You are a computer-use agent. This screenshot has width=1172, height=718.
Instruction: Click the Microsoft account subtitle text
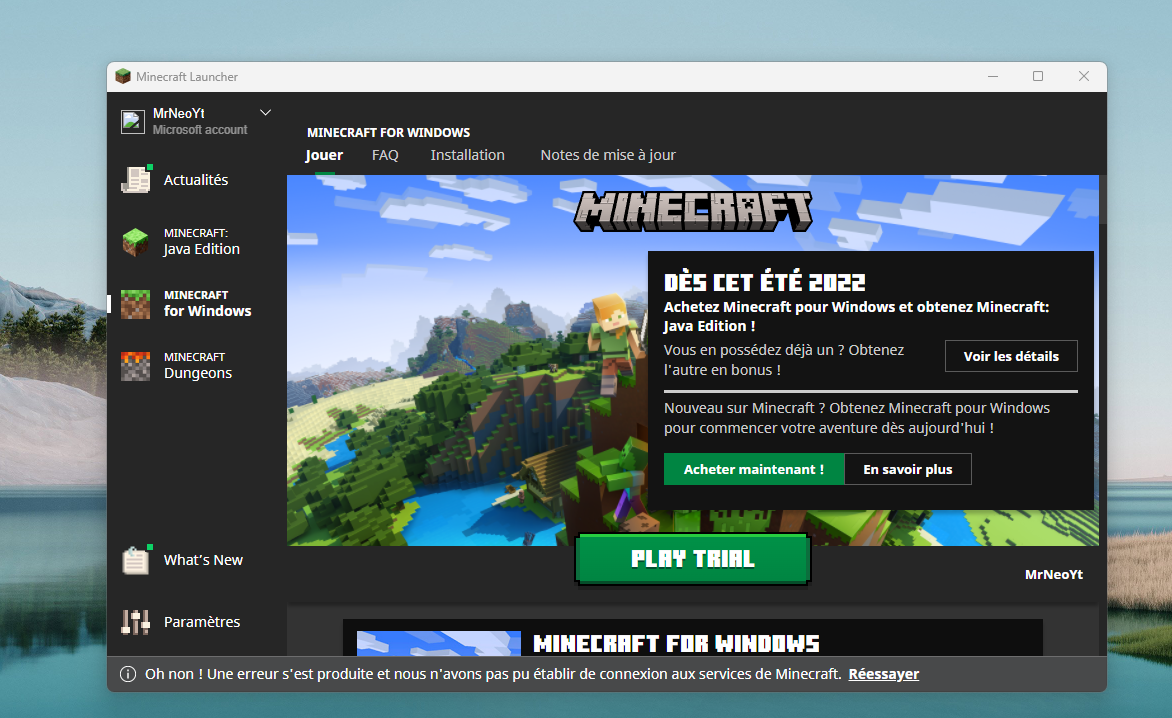200,130
